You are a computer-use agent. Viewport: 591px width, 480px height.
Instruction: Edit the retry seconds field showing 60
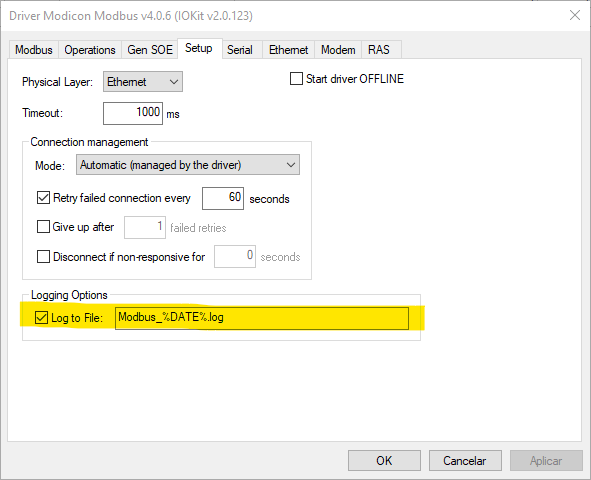point(223,198)
